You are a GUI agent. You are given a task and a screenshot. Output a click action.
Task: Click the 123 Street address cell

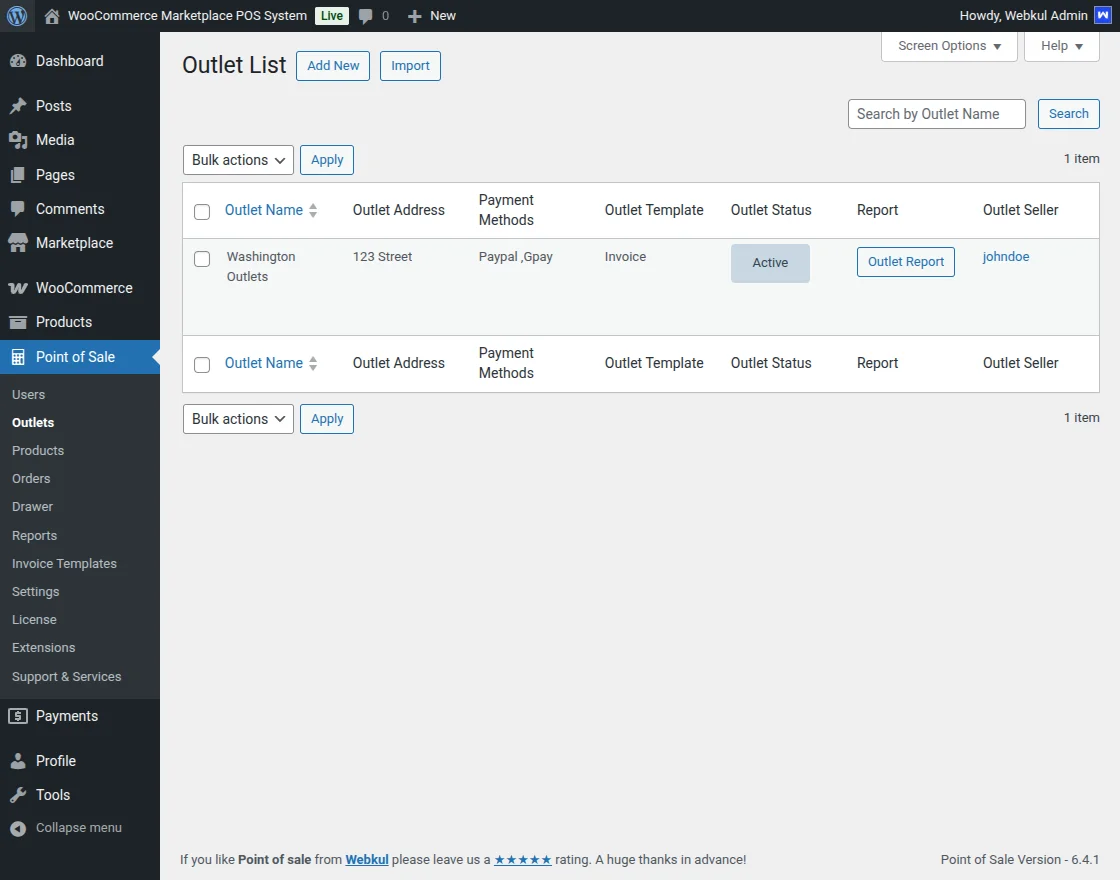(382, 256)
